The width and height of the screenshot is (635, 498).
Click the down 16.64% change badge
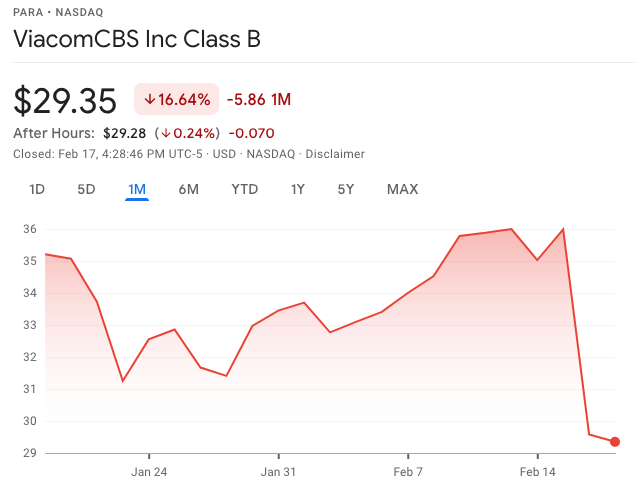point(177,99)
